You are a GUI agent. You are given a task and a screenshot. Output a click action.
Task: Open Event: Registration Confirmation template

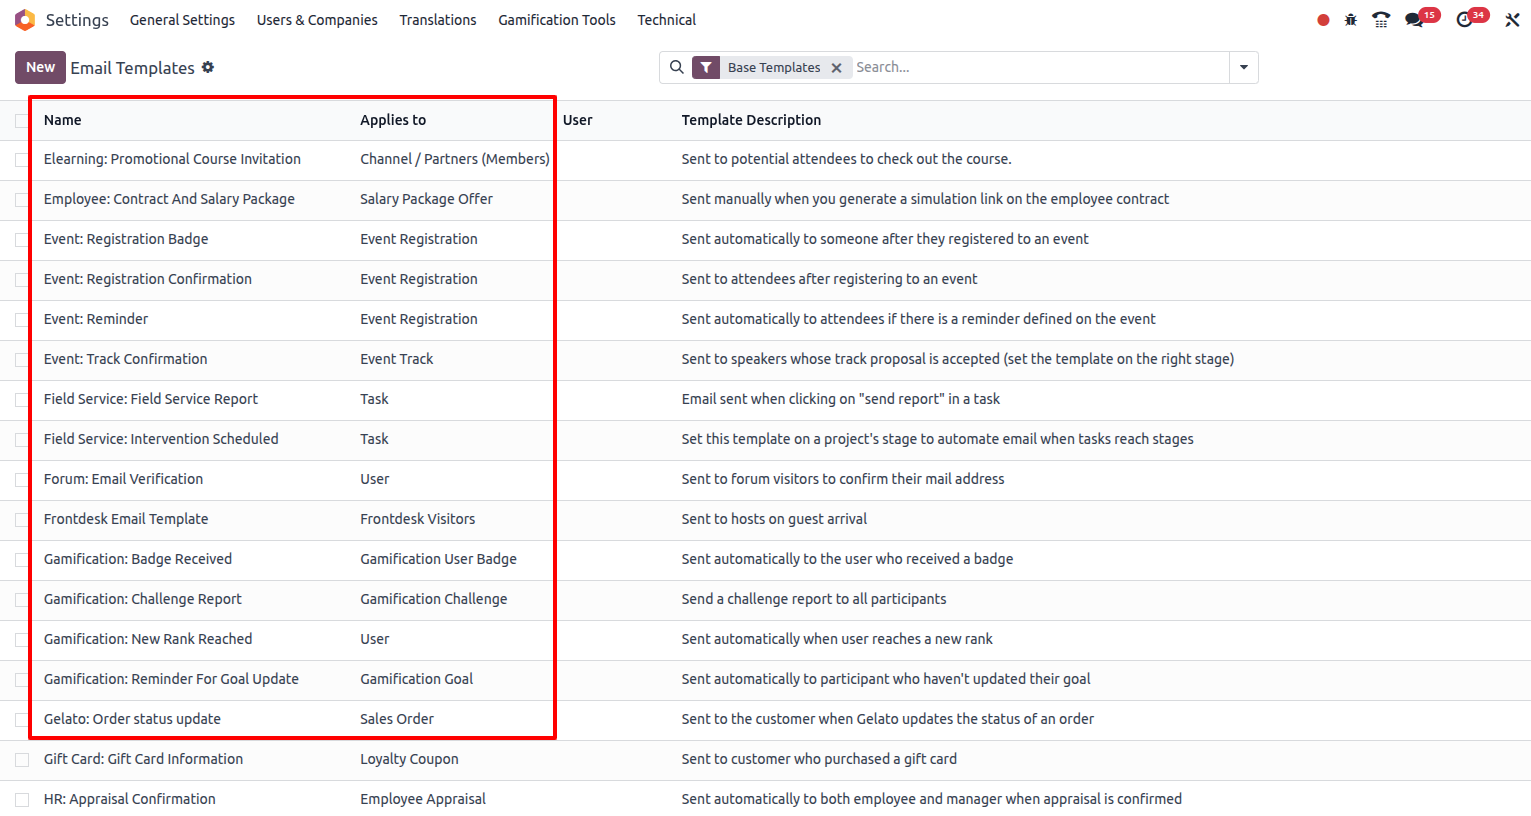148,279
